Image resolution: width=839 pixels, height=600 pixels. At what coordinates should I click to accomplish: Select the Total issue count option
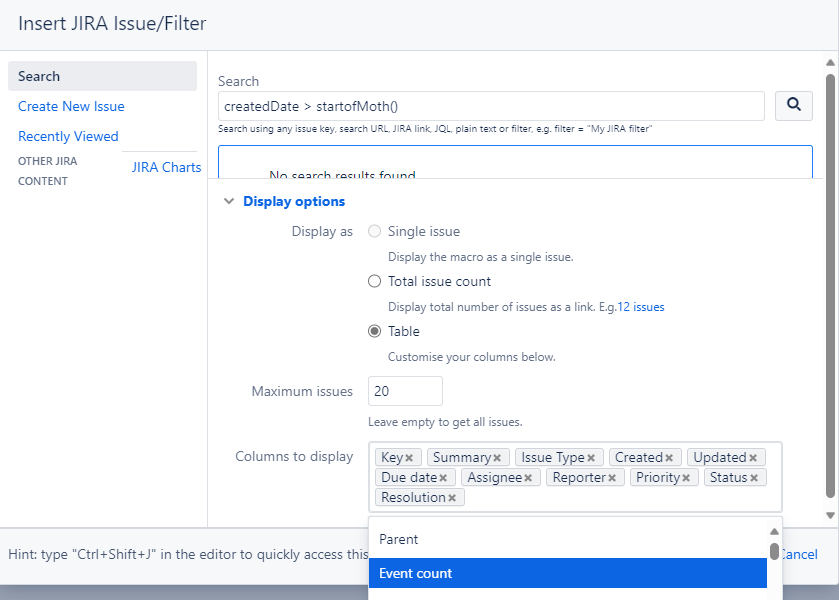coord(375,281)
